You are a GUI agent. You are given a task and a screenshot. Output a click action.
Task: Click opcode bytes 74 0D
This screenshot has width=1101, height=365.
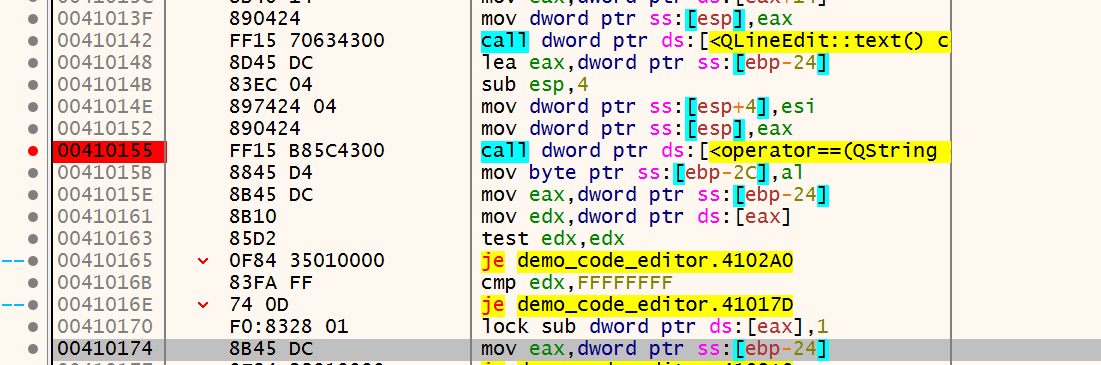[x=258, y=305]
